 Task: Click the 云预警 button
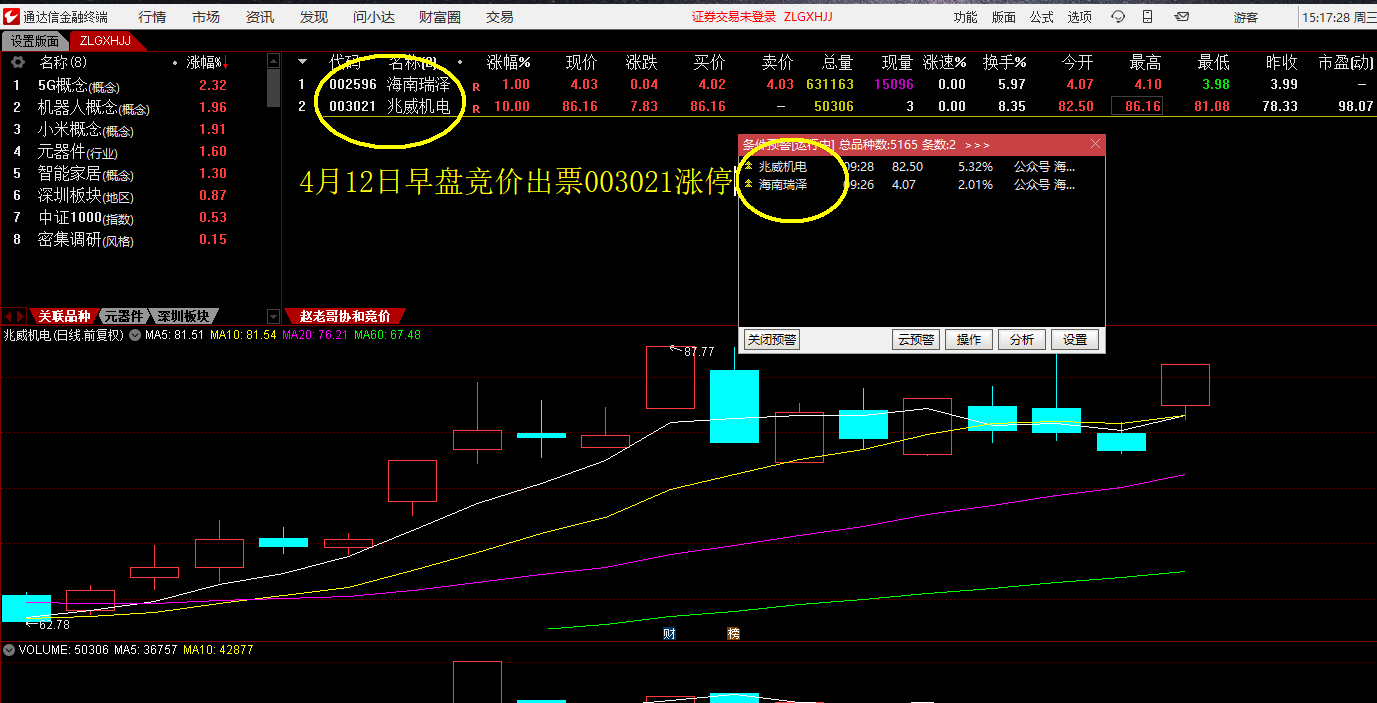click(916, 340)
